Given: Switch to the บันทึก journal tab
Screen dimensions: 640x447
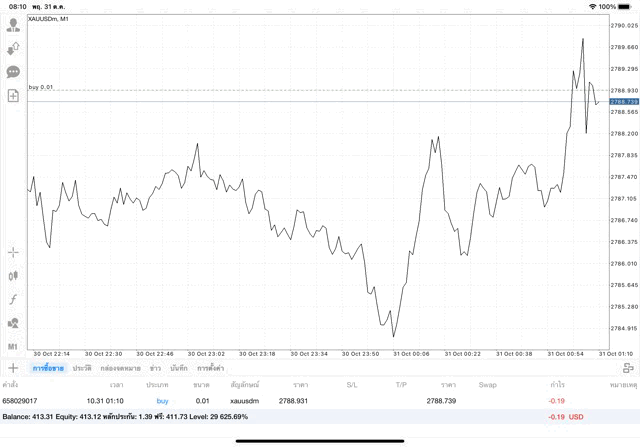Looking at the screenshot, I should coord(179,369).
